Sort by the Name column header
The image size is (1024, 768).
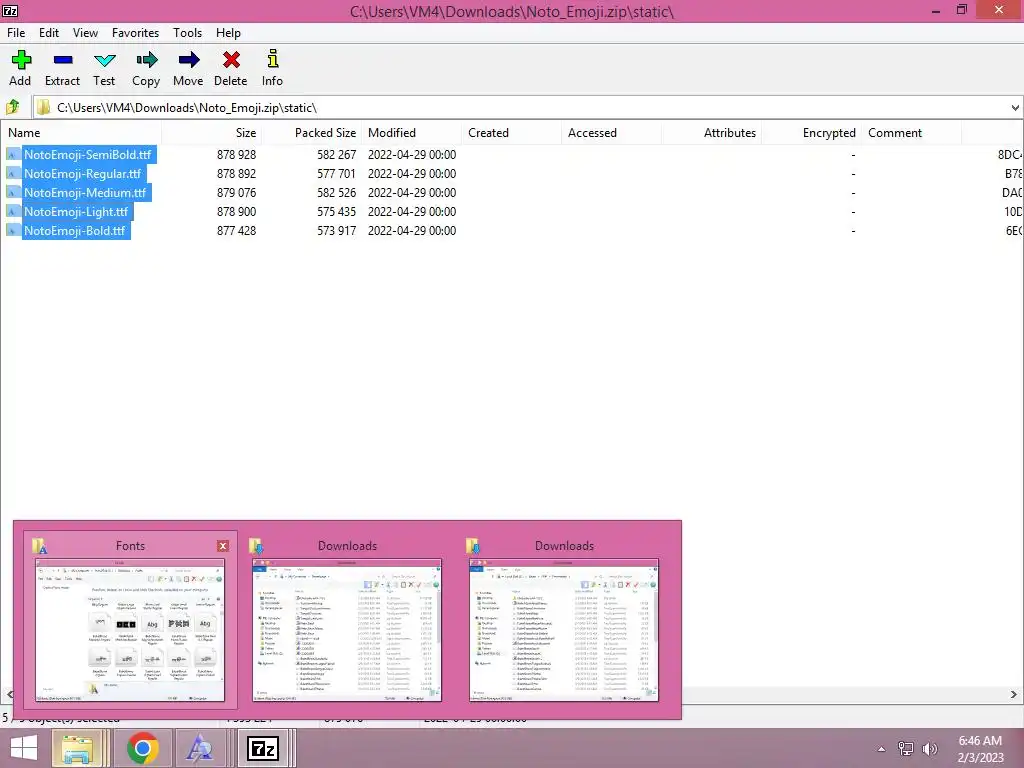tap(81, 133)
